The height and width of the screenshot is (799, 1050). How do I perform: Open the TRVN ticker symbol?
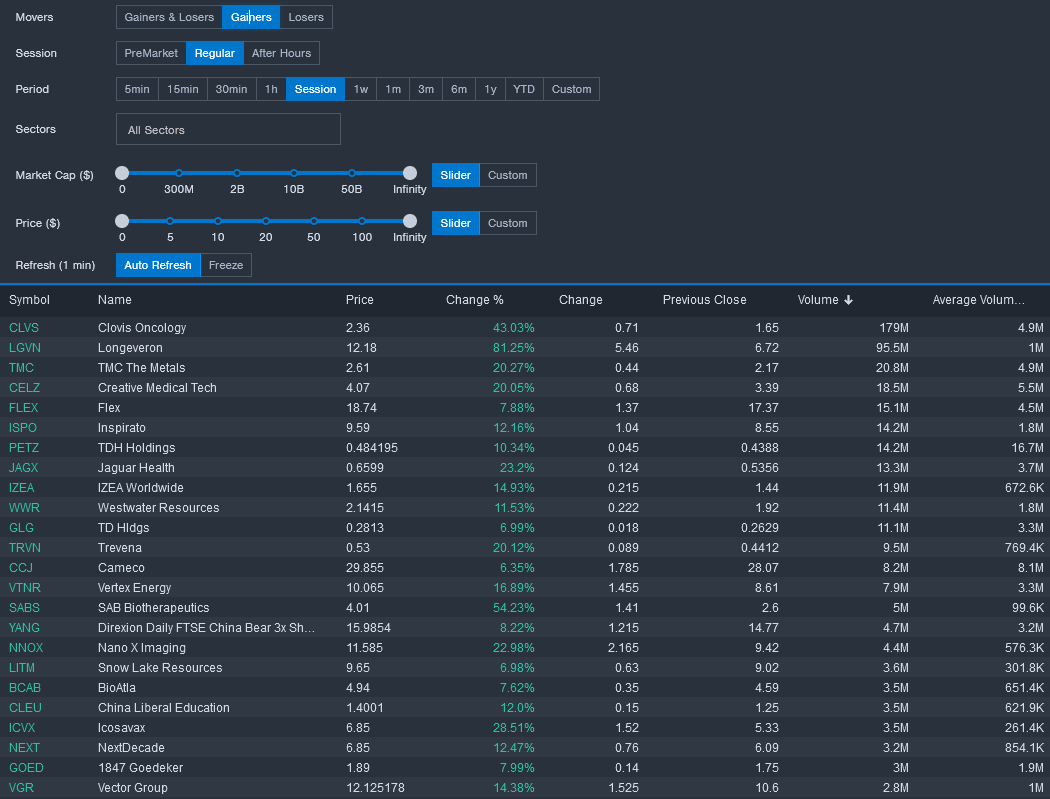(x=25, y=548)
